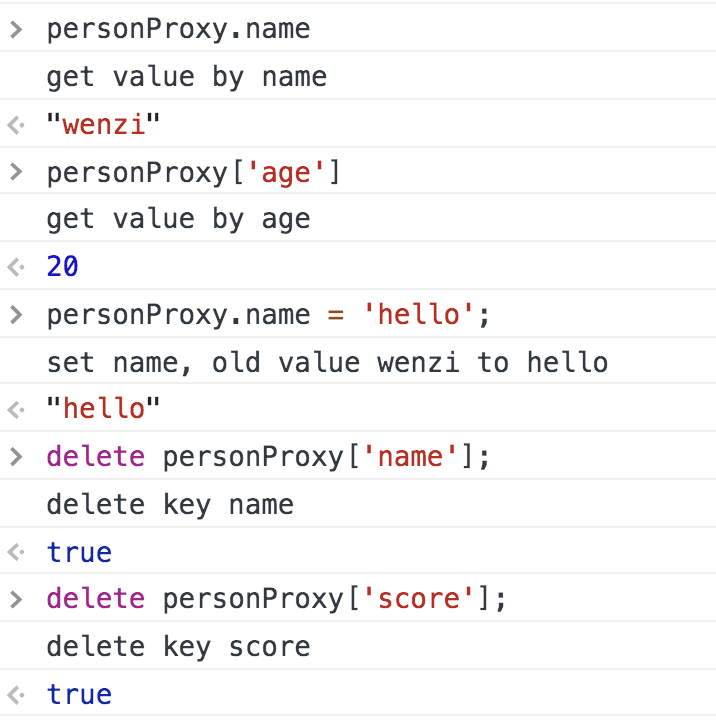Select the personProxy.name command line

(x=179, y=29)
